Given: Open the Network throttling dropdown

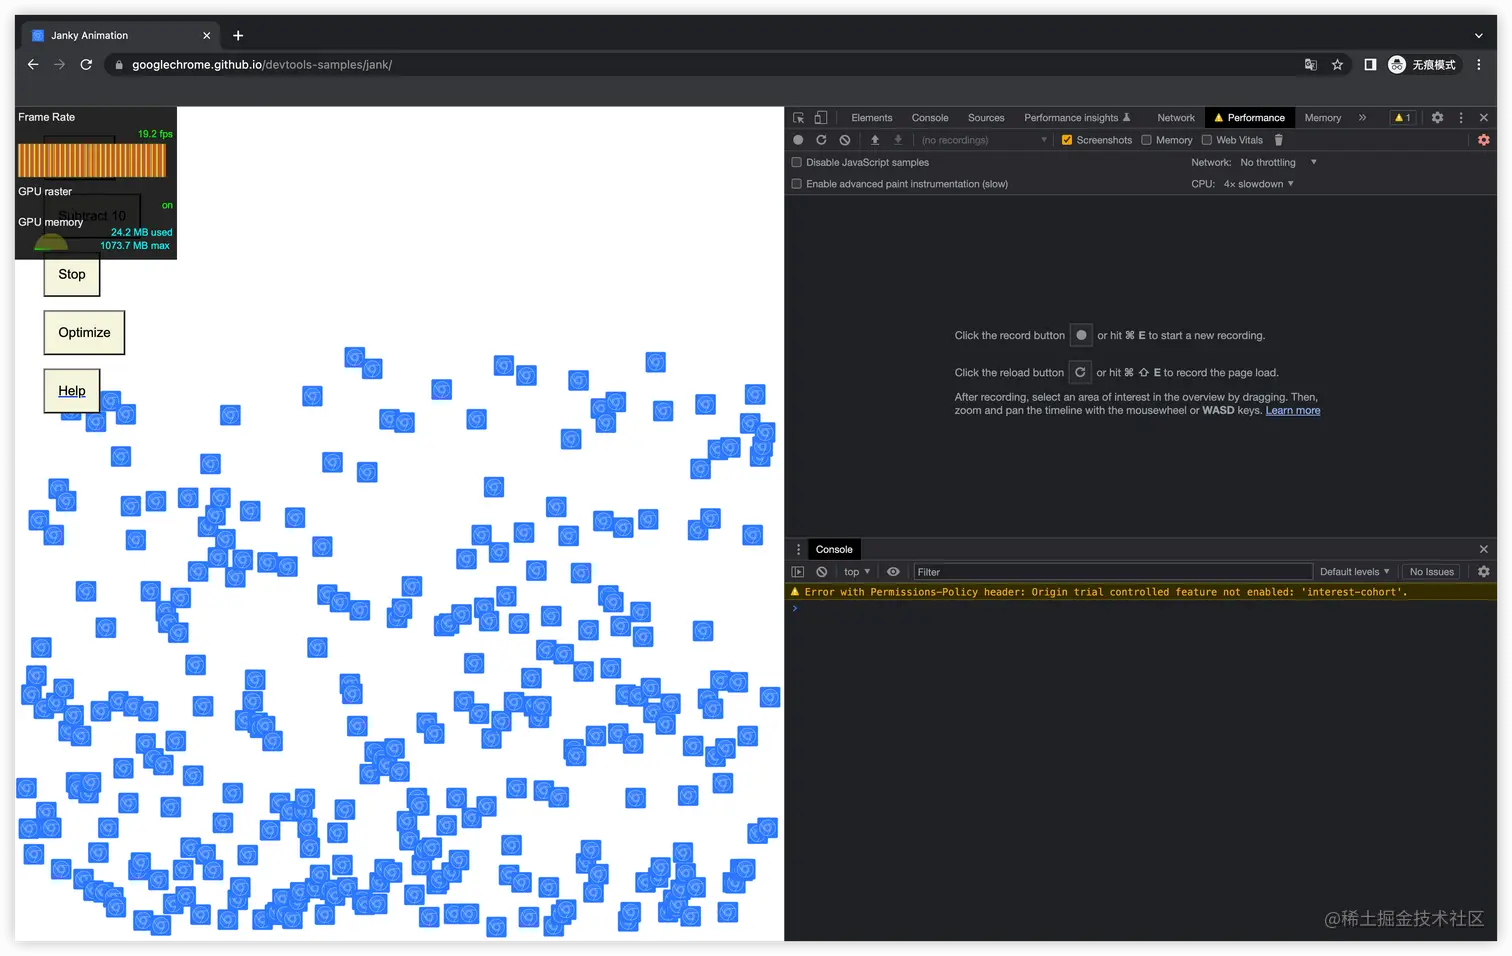Looking at the screenshot, I should click(x=1278, y=162).
